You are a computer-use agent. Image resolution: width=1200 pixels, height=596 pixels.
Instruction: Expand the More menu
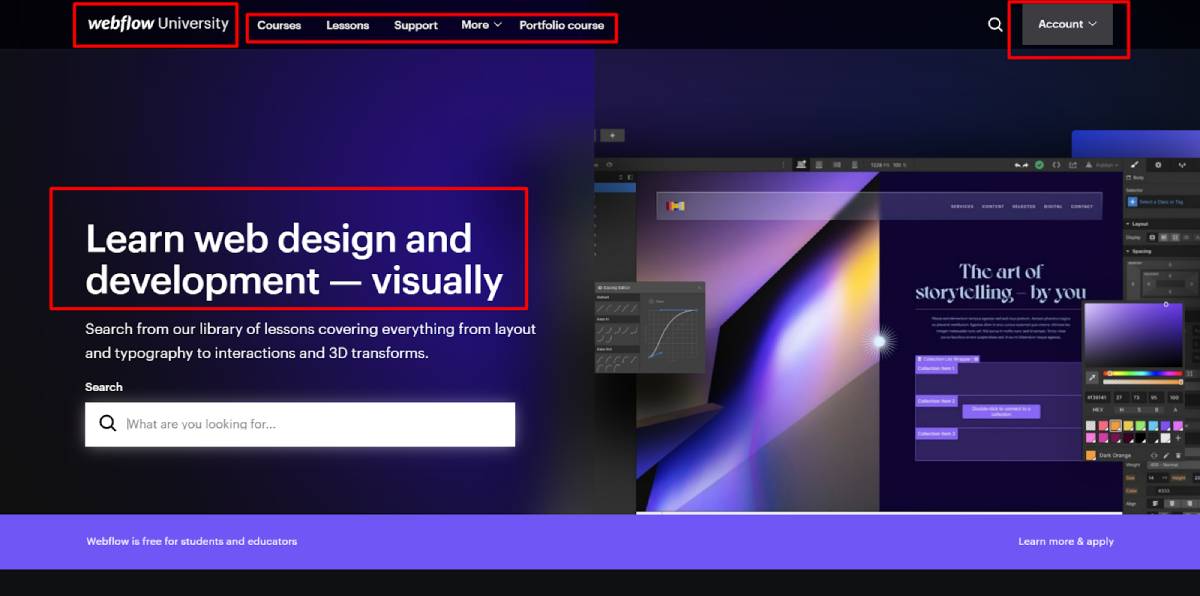click(x=481, y=25)
